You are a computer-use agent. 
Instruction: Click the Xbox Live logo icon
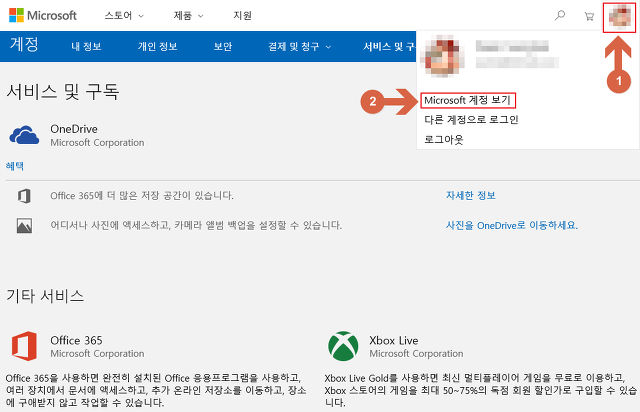pyautogui.click(x=343, y=346)
